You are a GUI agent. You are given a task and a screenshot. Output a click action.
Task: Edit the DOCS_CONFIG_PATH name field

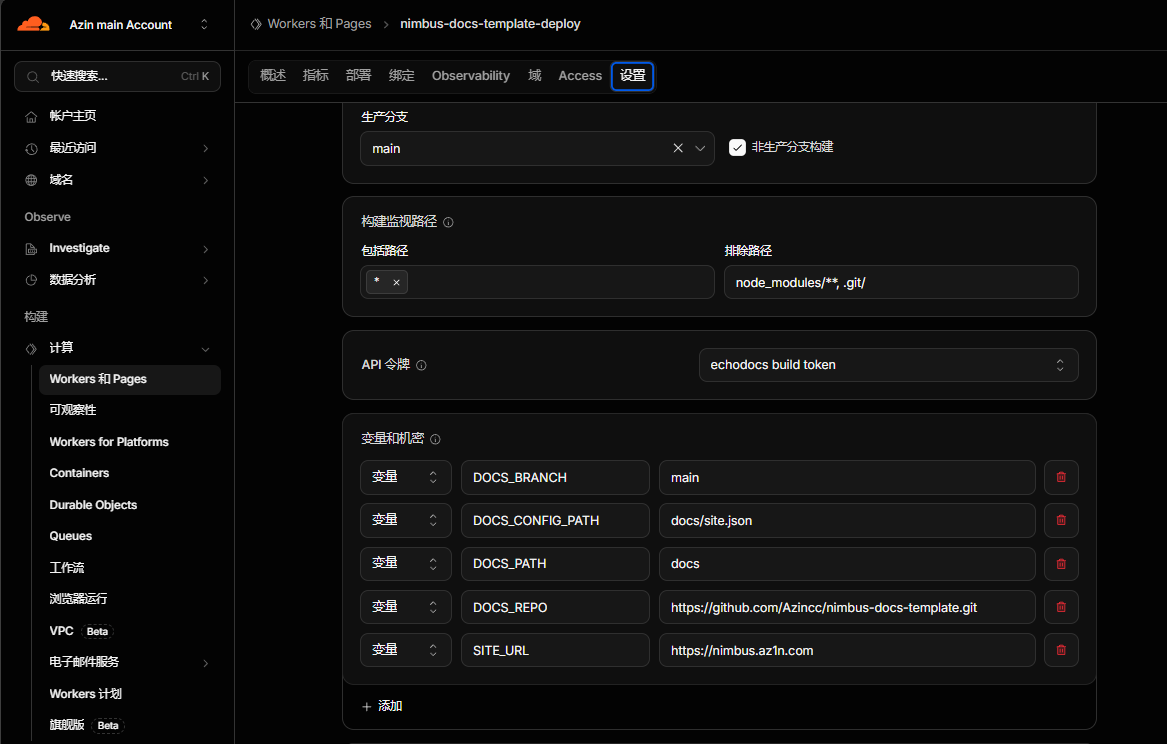[x=555, y=520]
